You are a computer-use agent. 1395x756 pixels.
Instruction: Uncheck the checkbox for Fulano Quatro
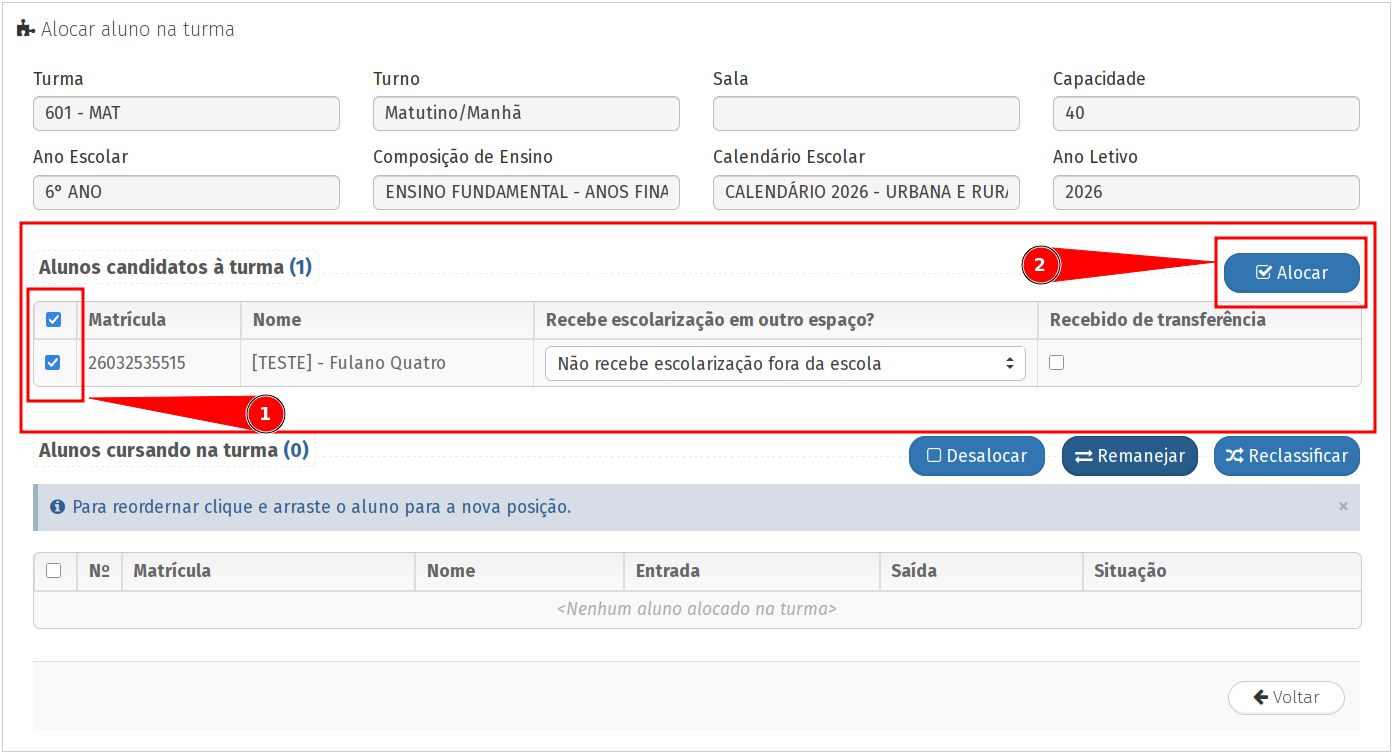pyautogui.click(x=54, y=363)
